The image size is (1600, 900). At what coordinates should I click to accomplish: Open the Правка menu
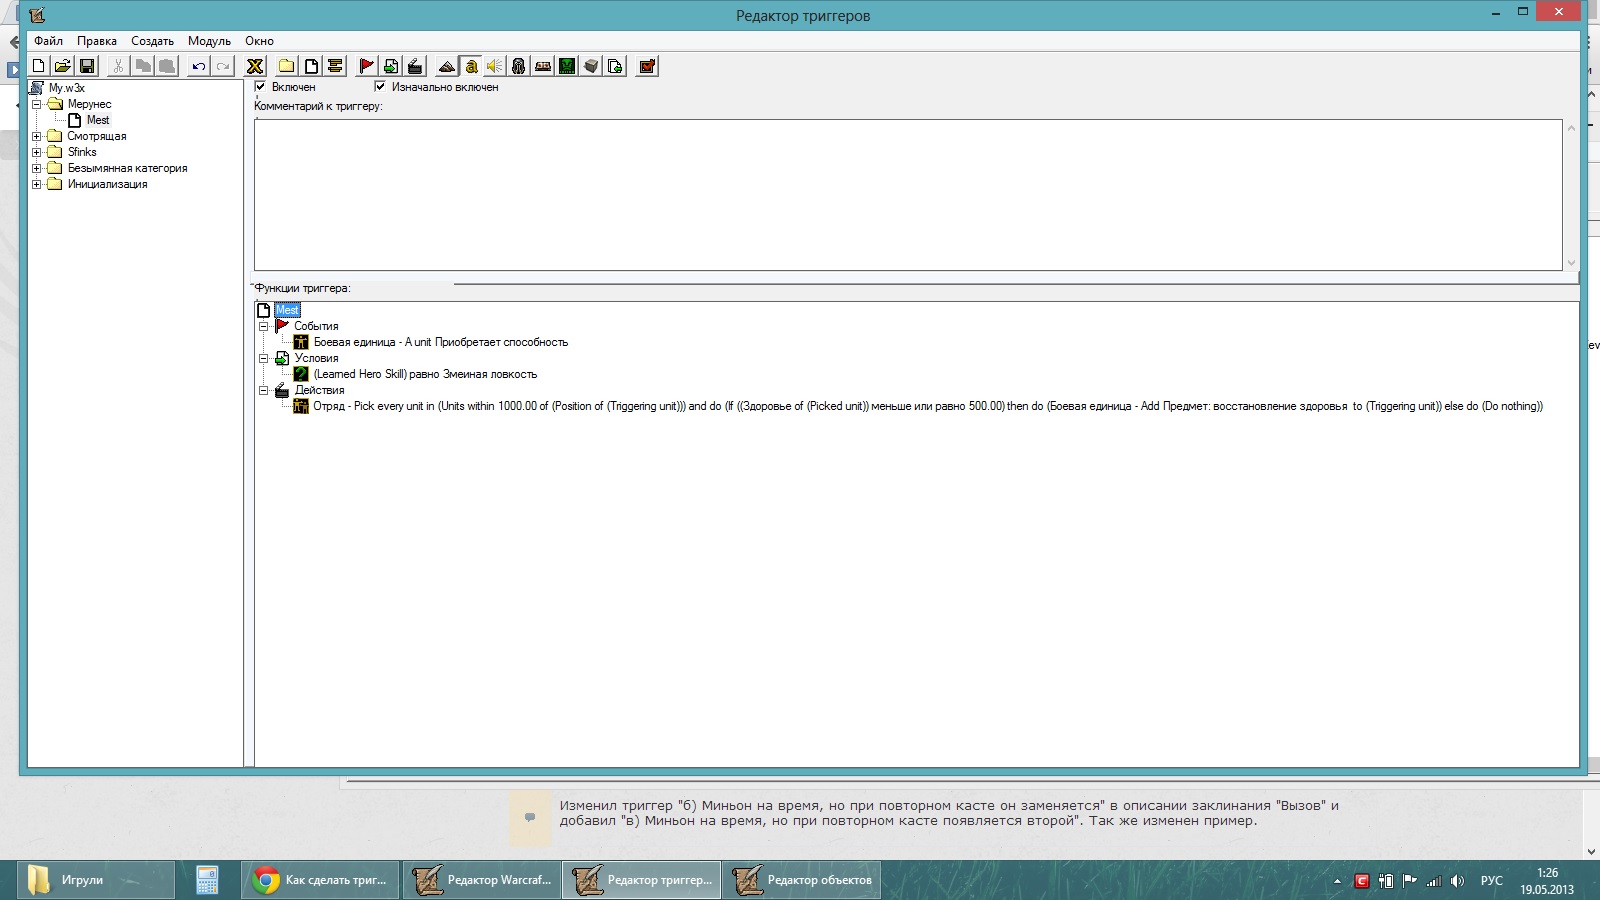tap(97, 41)
